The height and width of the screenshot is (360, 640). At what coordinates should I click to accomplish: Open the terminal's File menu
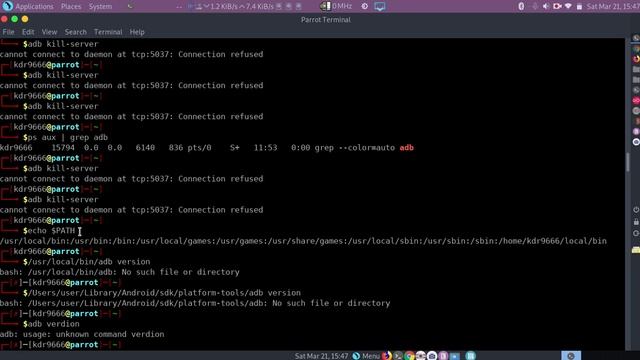[x=8, y=32]
